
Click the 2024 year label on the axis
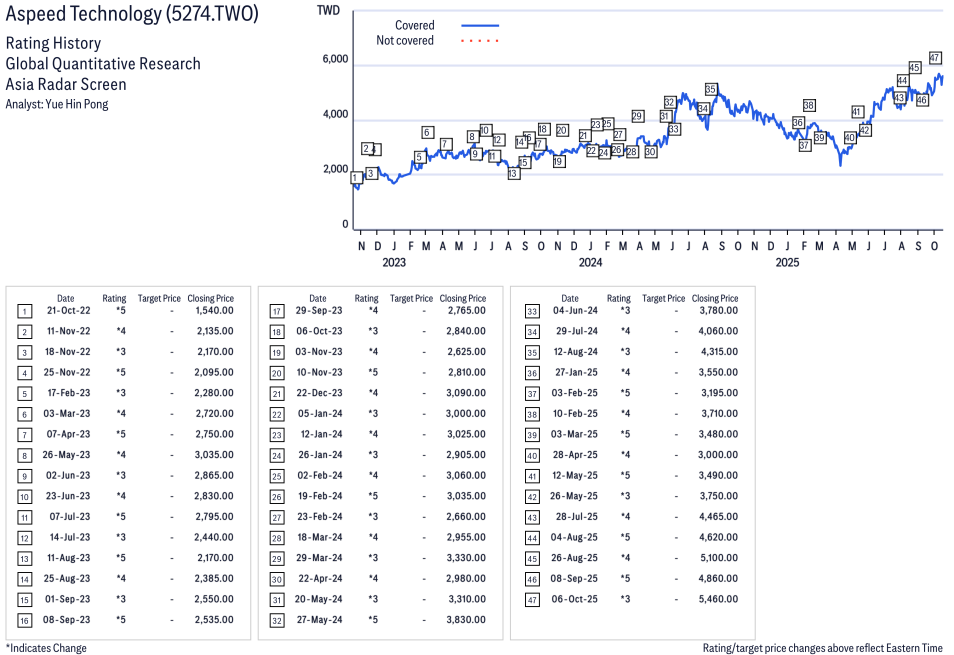coord(590,263)
